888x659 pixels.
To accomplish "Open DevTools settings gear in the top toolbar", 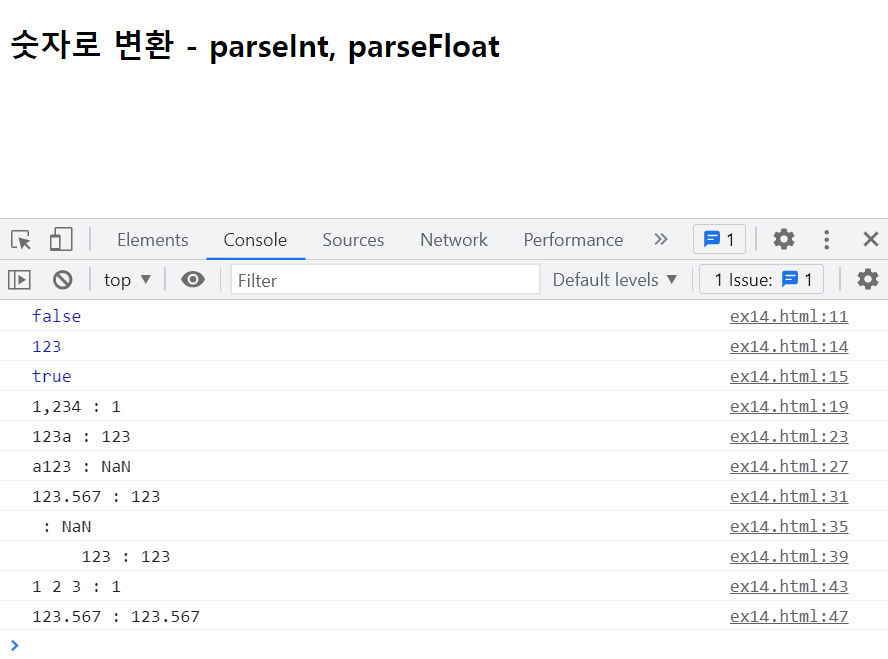I will tap(784, 239).
